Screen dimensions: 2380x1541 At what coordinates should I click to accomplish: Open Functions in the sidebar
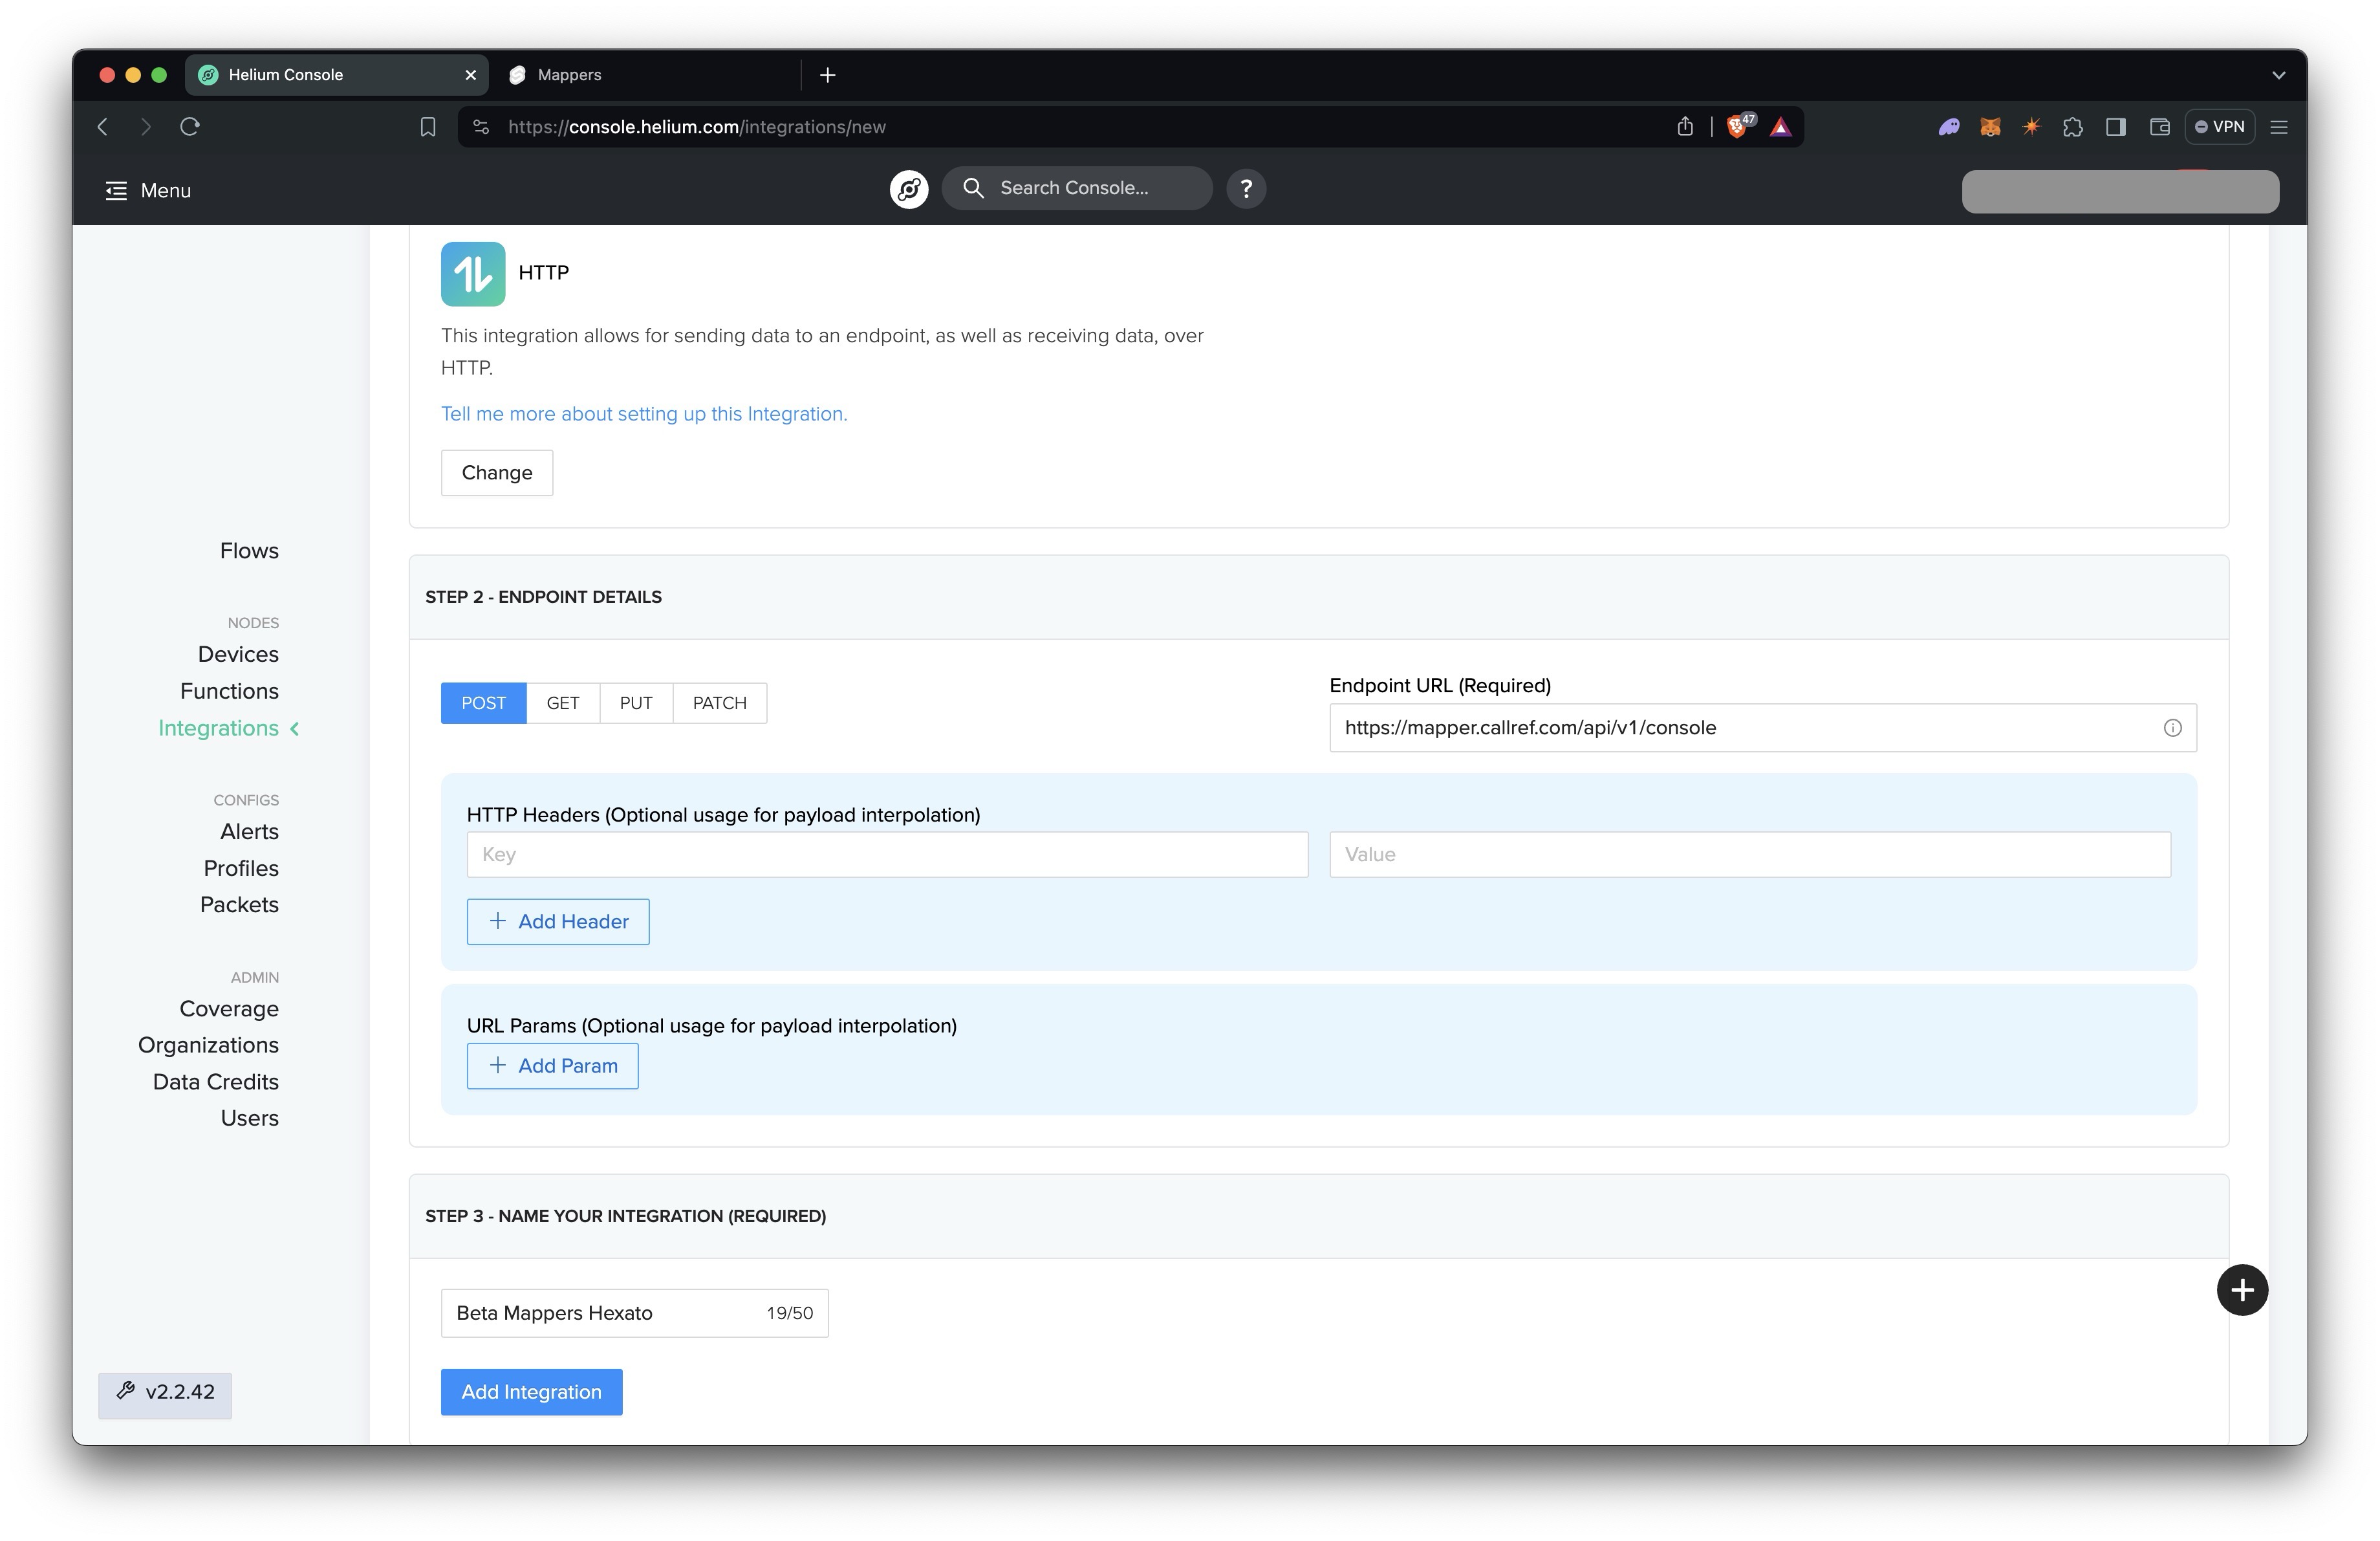click(229, 691)
